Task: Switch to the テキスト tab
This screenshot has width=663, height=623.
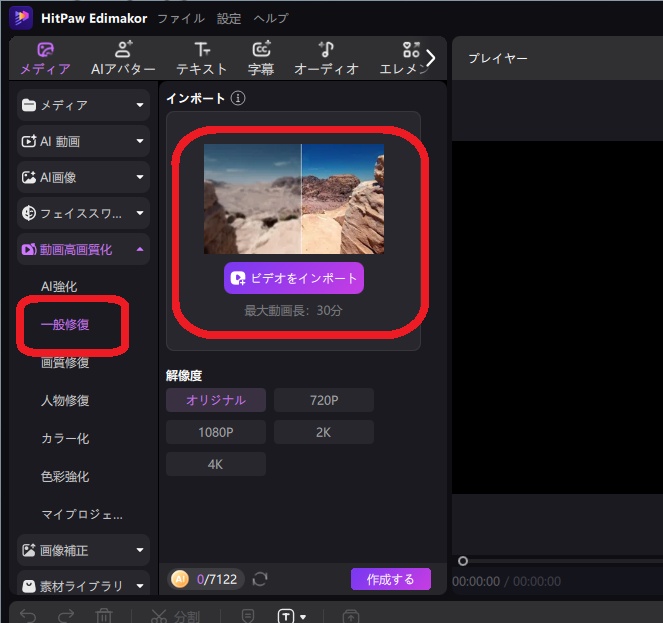Action: [x=201, y=59]
